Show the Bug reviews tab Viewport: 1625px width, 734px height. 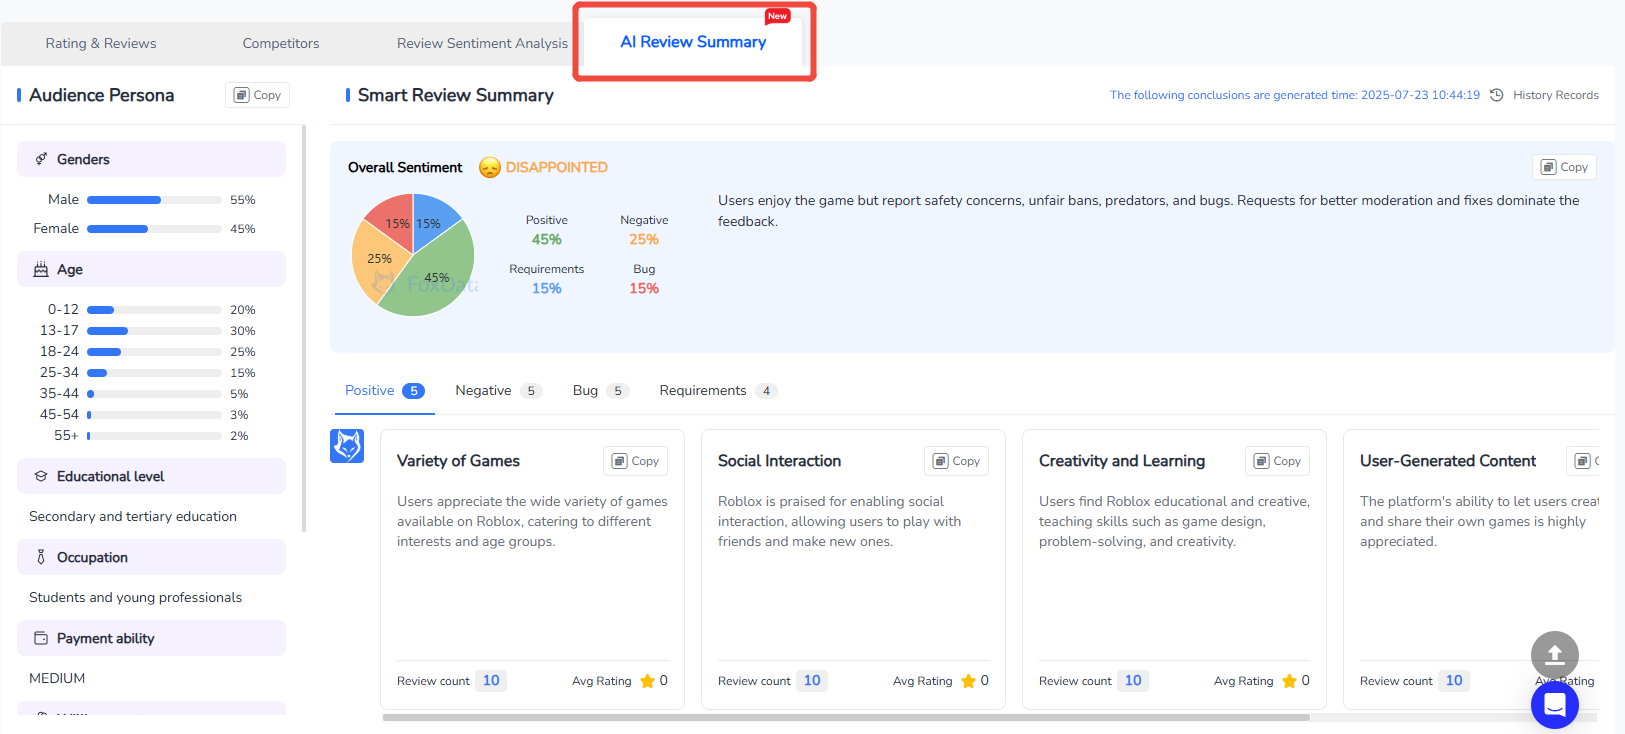(x=586, y=391)
